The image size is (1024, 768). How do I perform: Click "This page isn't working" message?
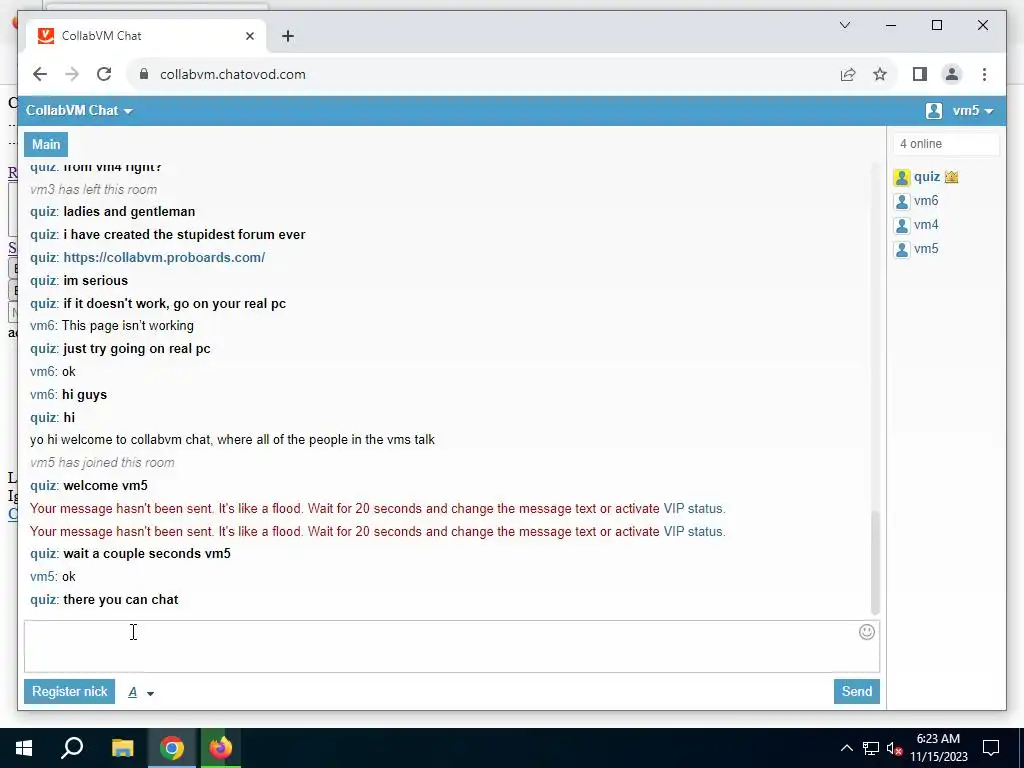point(127,326)
